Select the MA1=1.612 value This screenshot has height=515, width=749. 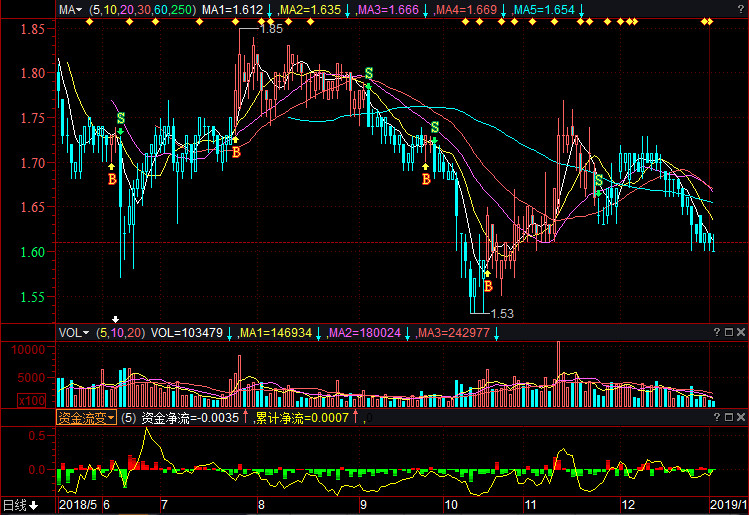[x=232, y=10]
